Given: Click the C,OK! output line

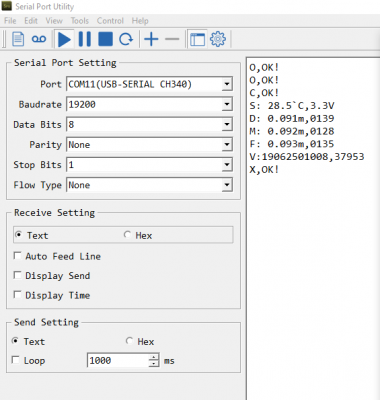Looking at the screenshot, I should [x=264, y=93].
